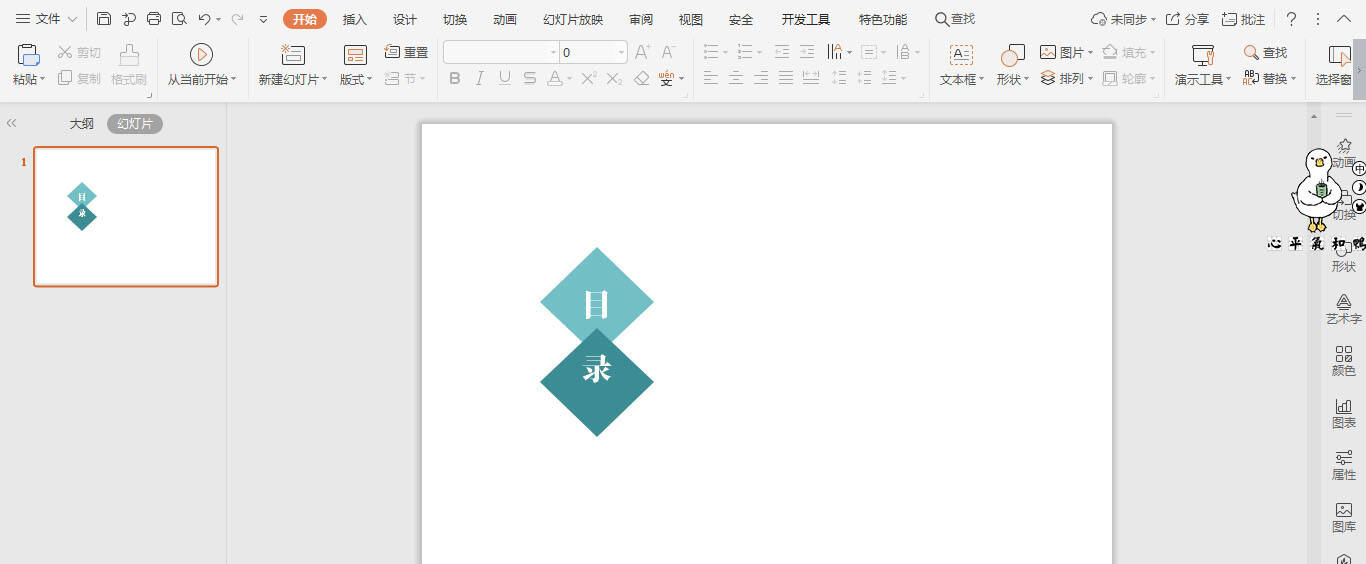Expand the 版式 layout dropdown
This screenshot has height=564, width=1366.
coord(356,79)
